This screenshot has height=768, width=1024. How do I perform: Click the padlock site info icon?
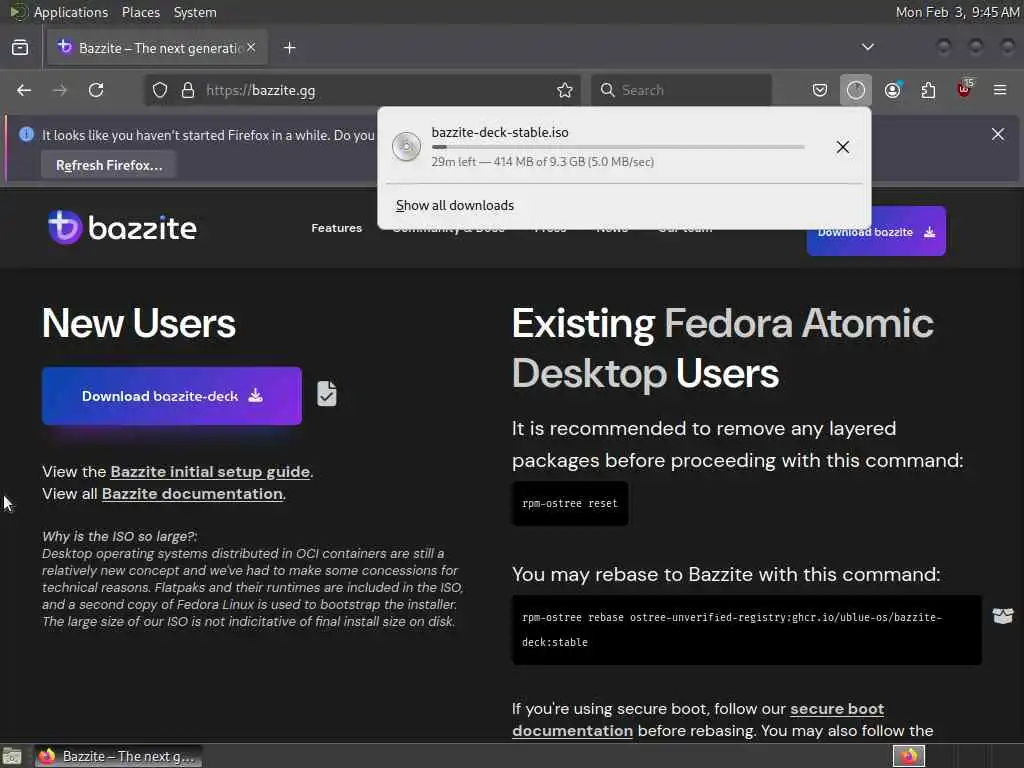pyautogui.click(x=188, y=90)
